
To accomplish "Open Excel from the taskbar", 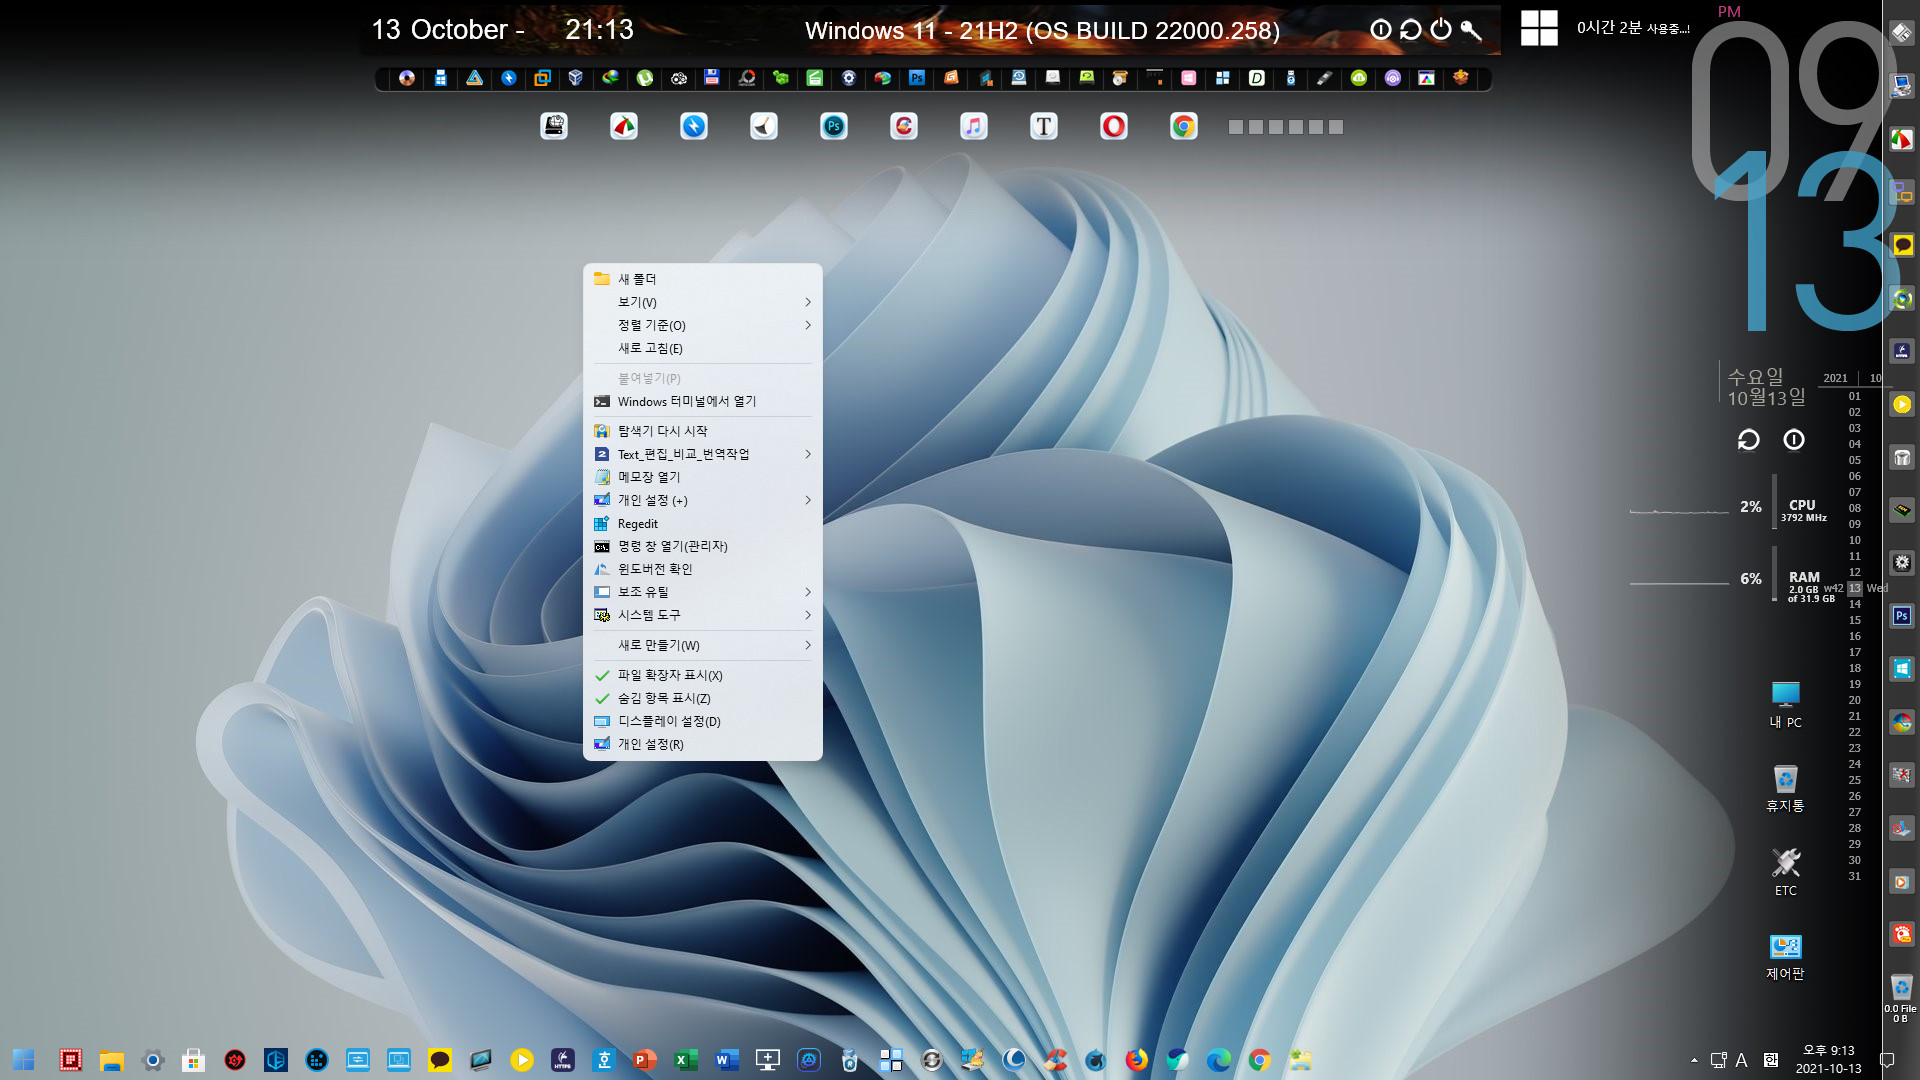I will tap(685, 1060).
